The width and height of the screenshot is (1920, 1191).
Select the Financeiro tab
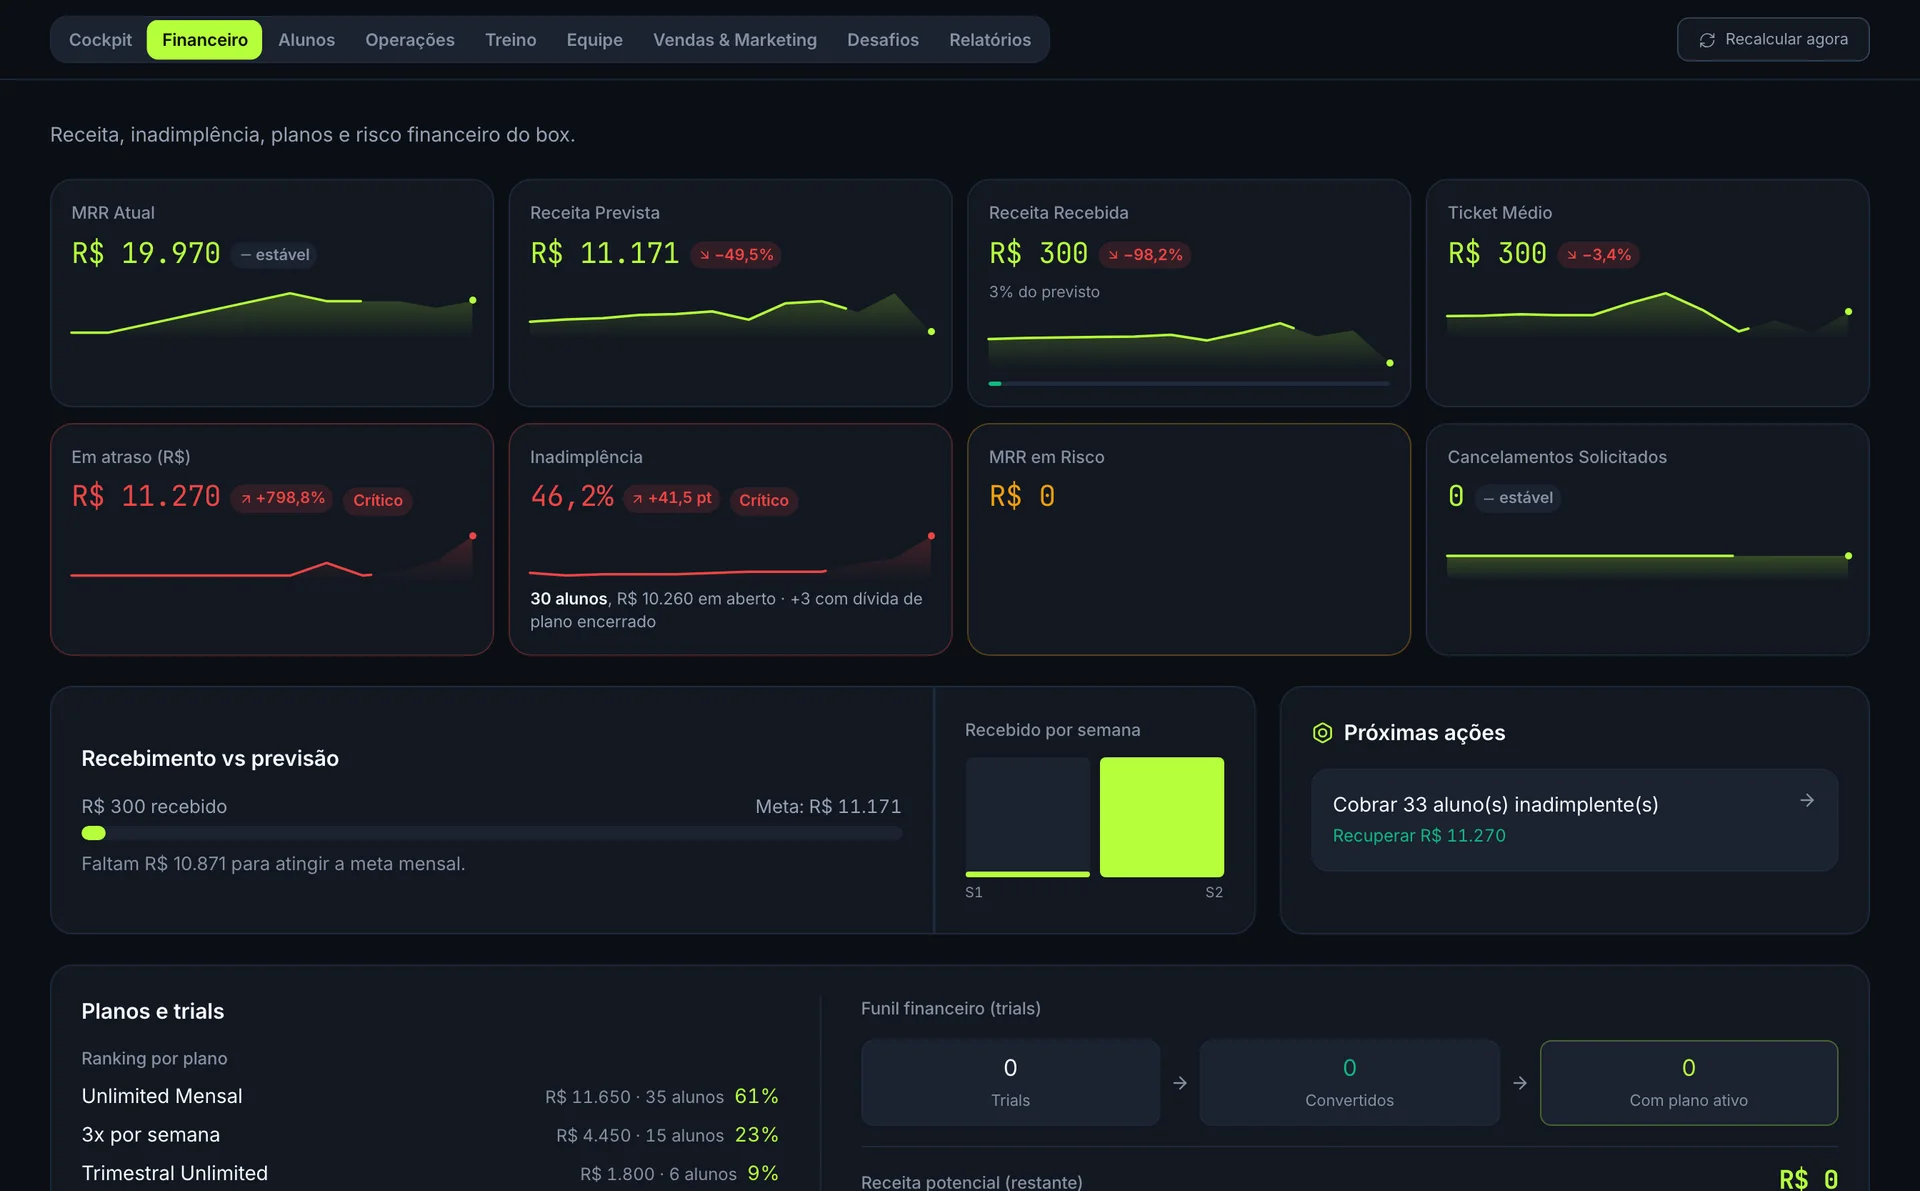[205, 40]
